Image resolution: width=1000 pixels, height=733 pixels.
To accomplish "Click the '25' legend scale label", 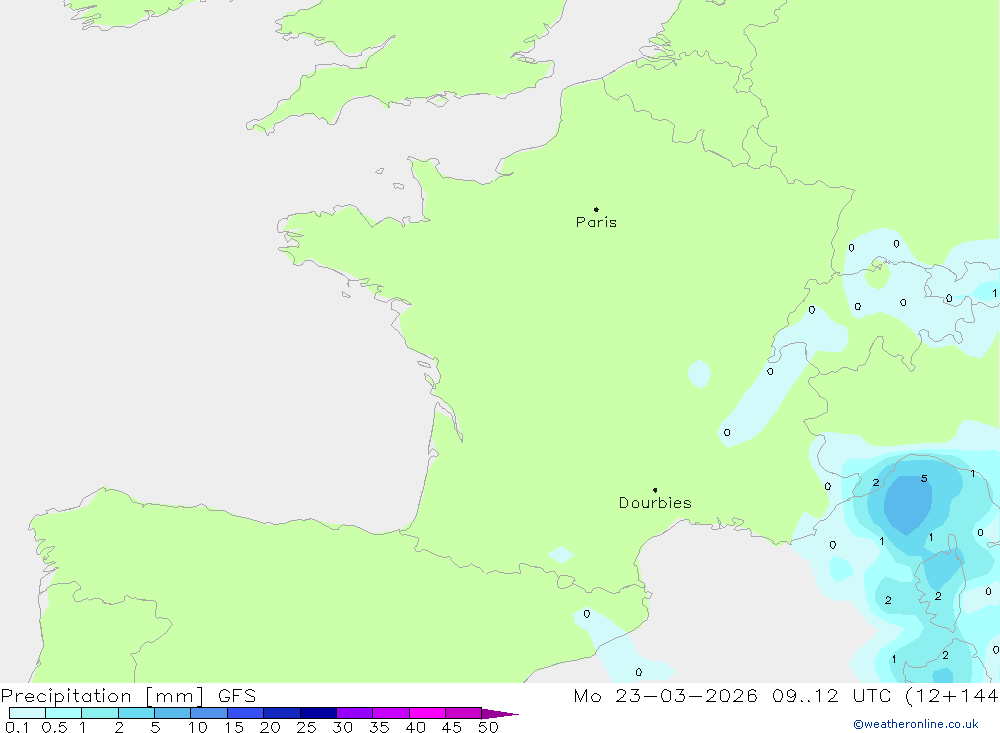I will pos(306,727).
